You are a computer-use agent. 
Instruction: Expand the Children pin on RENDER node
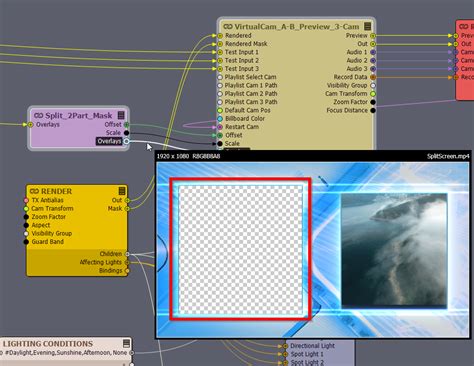pos(127,254)
